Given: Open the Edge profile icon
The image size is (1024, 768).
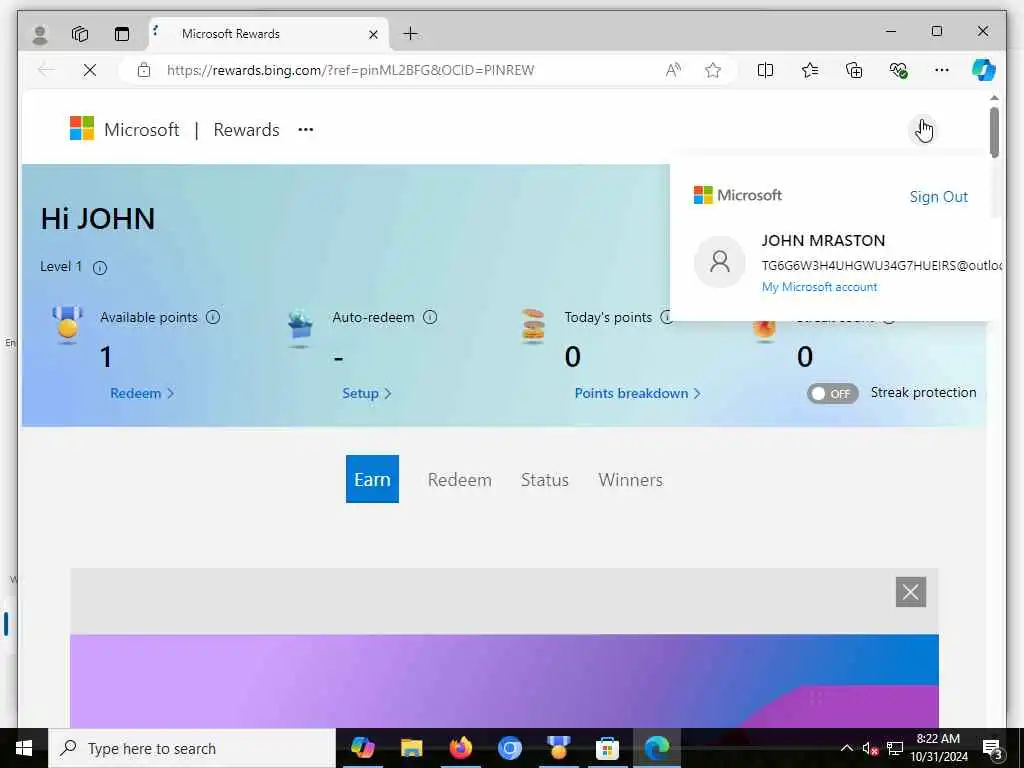Looking at the screenshot, I should (40, 34).
